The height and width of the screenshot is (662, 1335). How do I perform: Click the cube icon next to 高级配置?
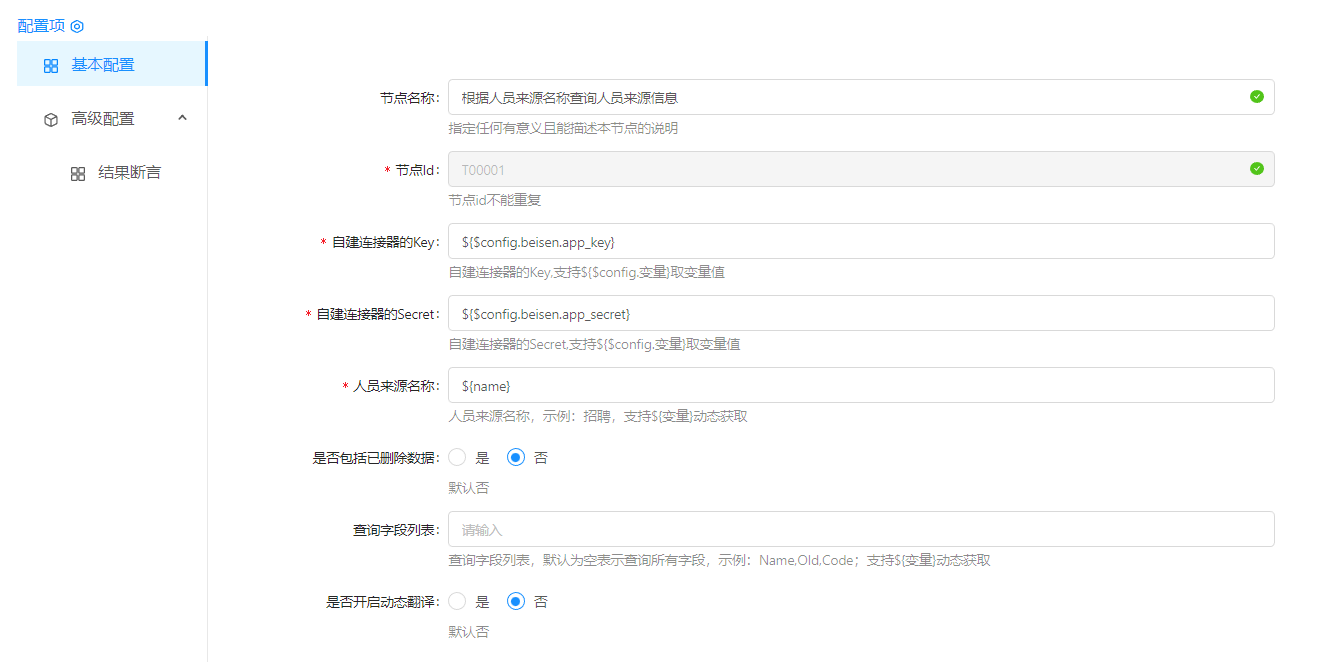click(x=51, y=120)
